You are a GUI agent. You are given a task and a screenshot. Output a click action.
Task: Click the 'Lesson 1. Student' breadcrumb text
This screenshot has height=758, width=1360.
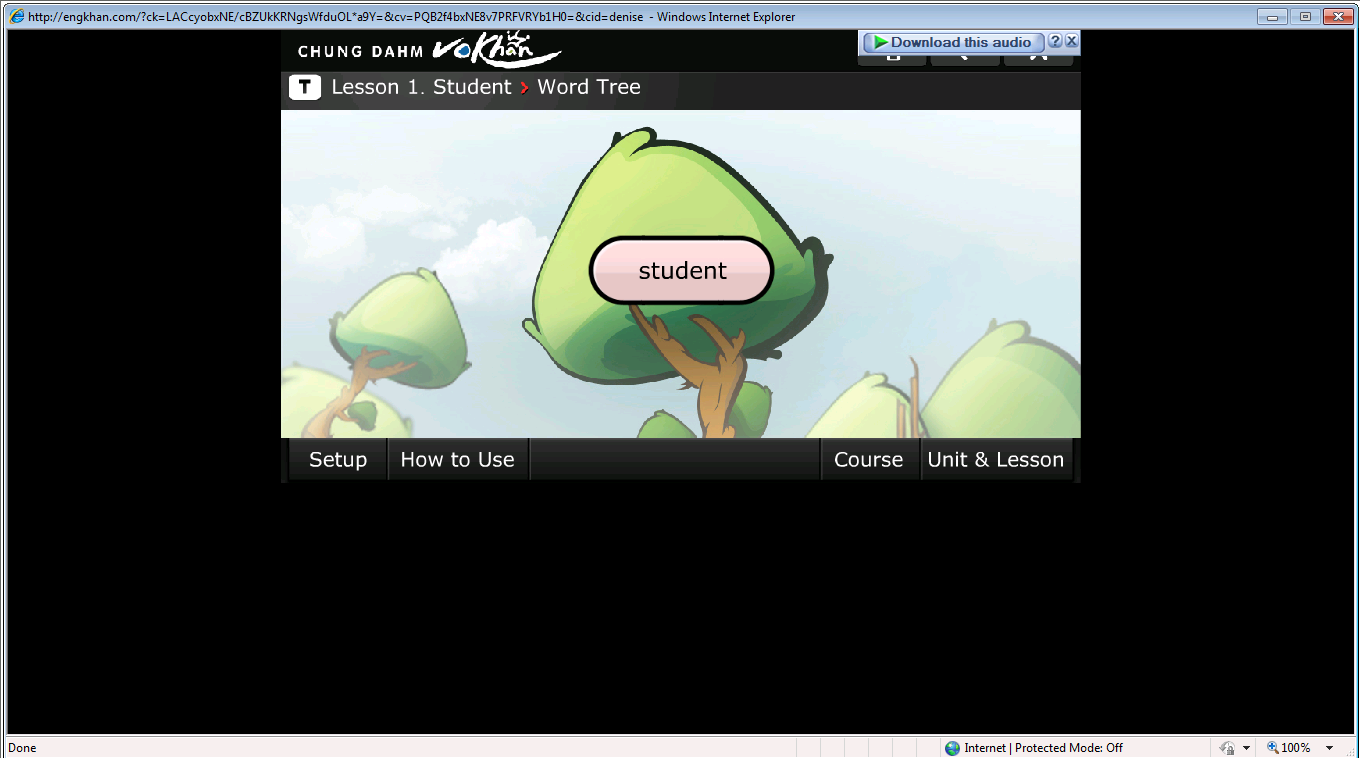(x=421, y=87)
